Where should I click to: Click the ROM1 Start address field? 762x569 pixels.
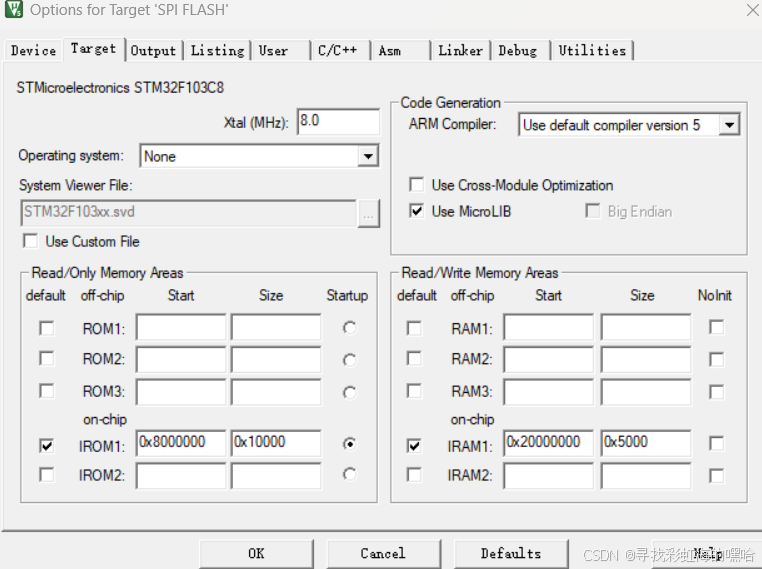(181, 327)
